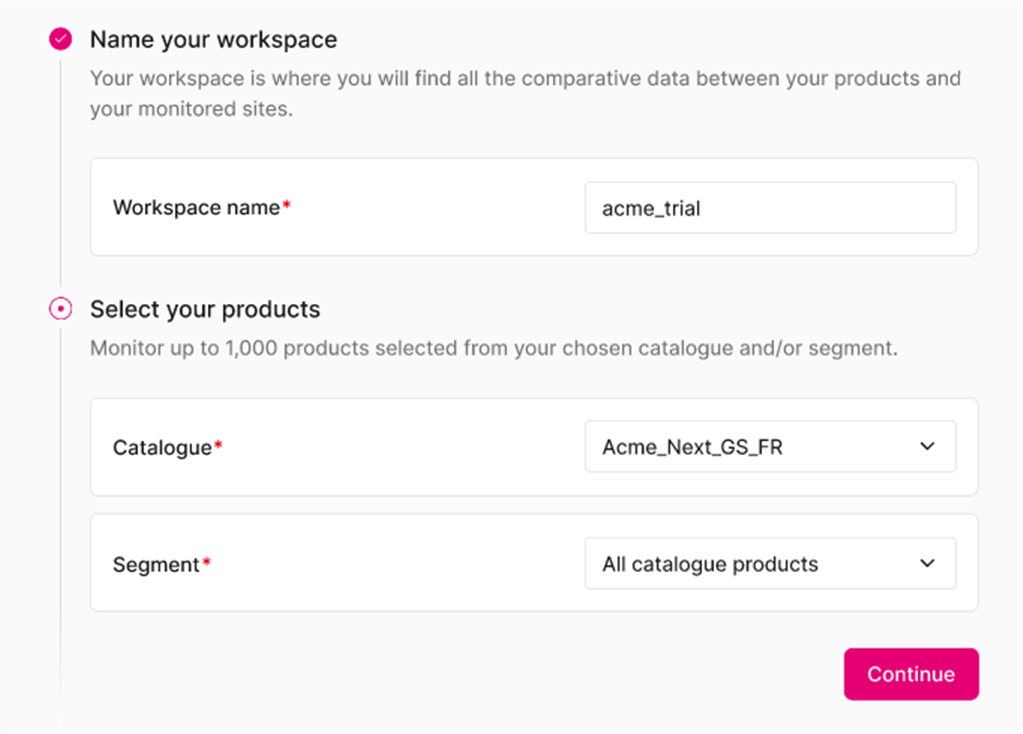Click the Catalogue field label

click(162, 447)
